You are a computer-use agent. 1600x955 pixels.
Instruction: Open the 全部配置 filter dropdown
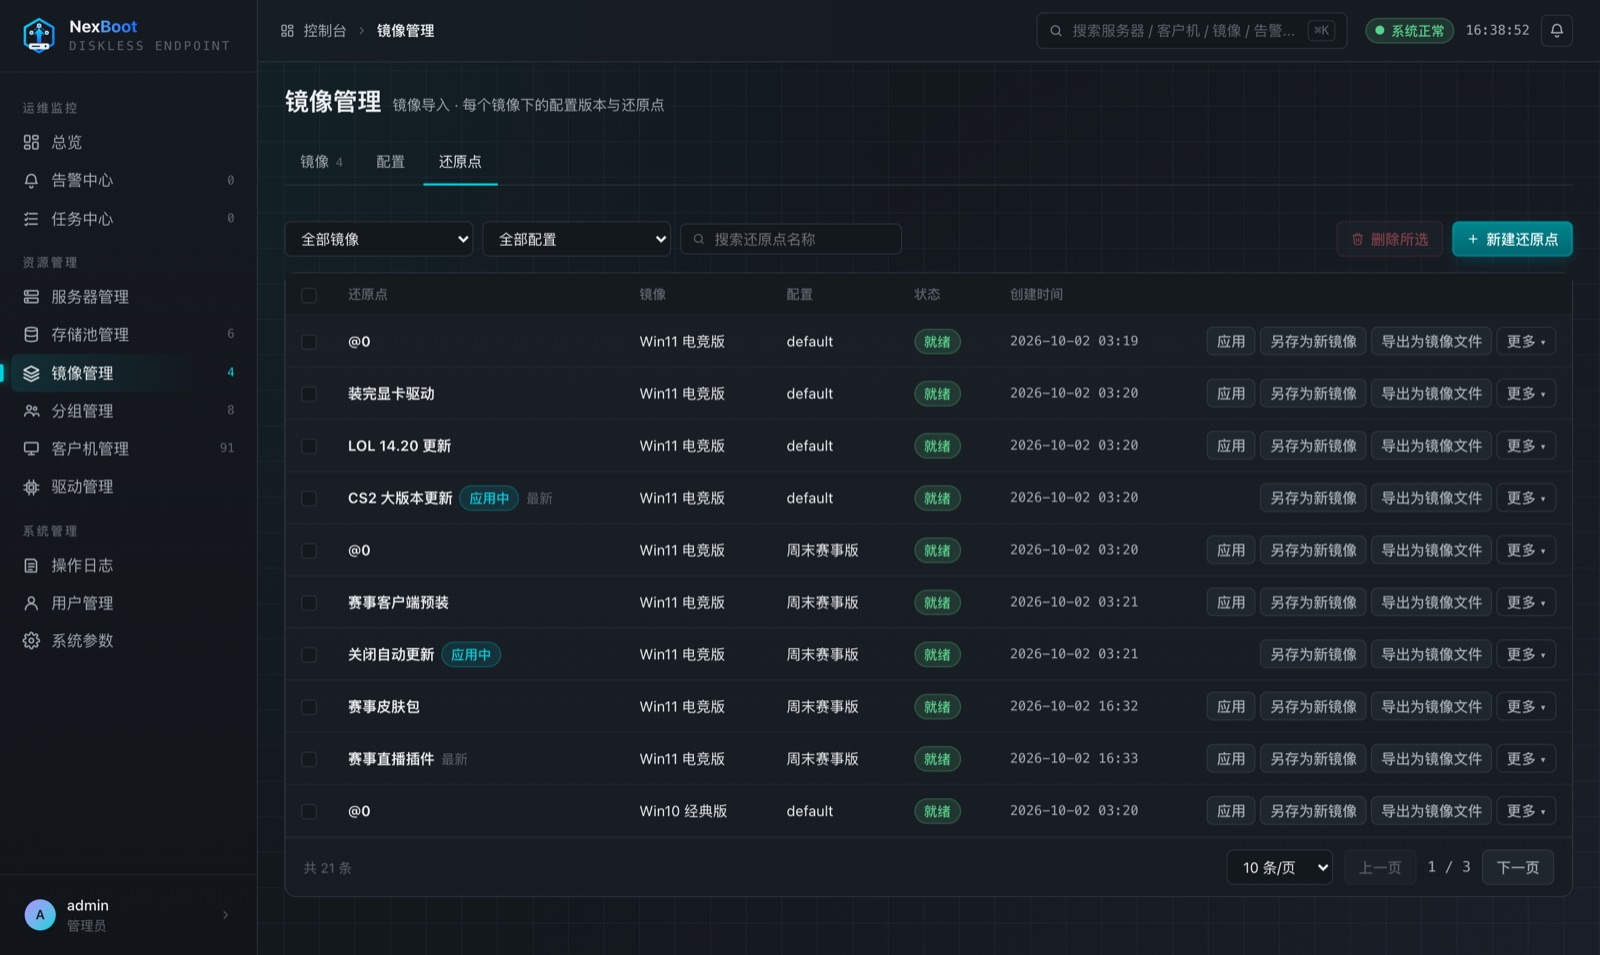(576, 239)
